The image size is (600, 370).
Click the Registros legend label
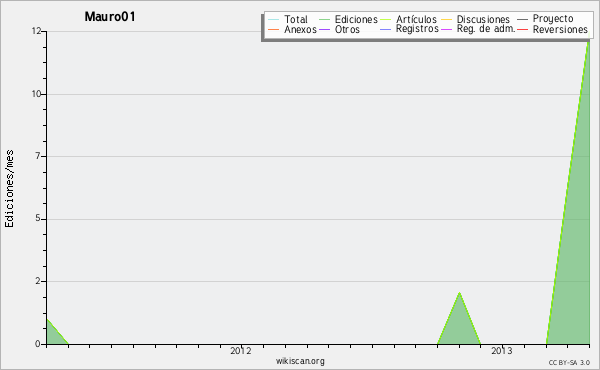[417, 29]
